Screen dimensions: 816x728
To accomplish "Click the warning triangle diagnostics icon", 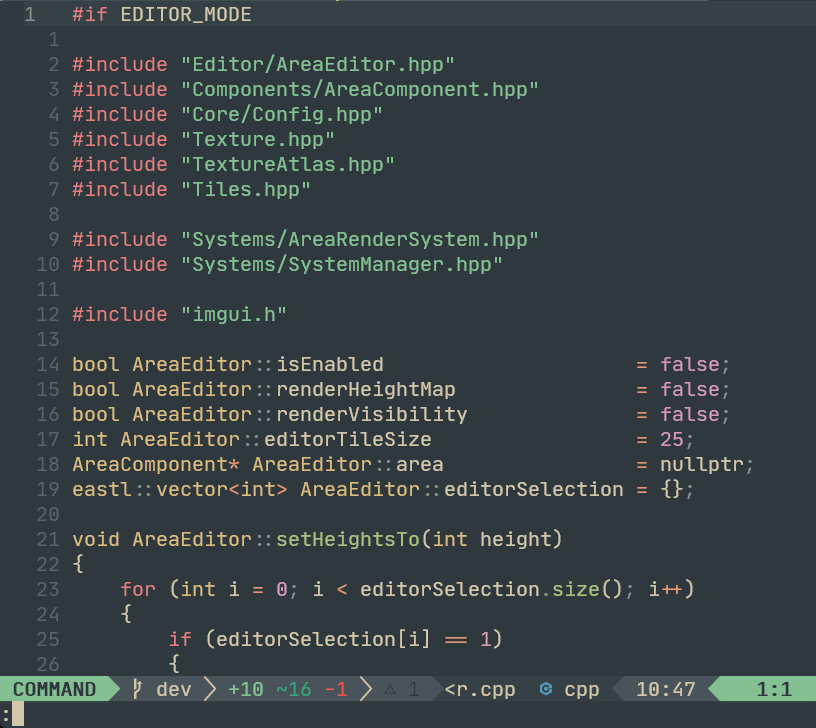I will click(x=390, y=689).
